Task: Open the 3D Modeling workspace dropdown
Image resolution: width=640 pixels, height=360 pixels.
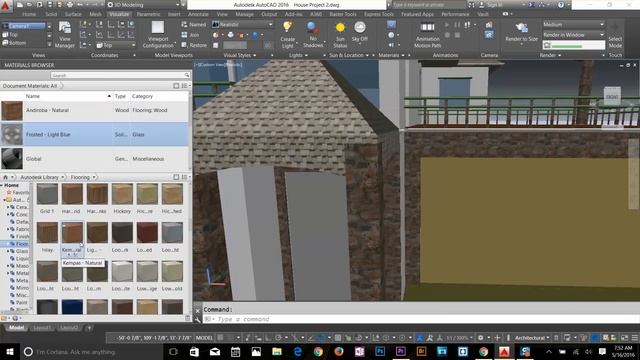Action: pyautogui.click(x=143, y=5)
